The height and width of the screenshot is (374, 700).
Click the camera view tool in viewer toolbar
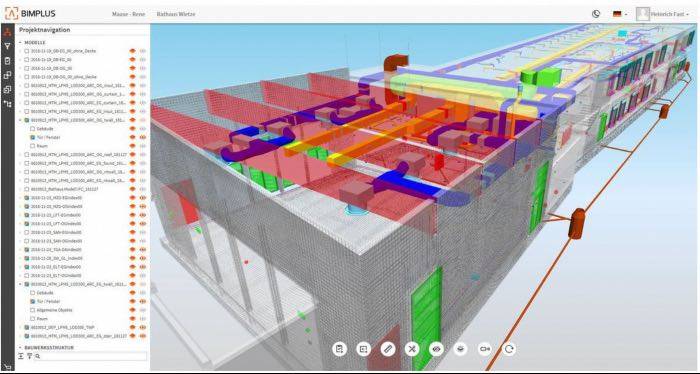click(484, 349)
